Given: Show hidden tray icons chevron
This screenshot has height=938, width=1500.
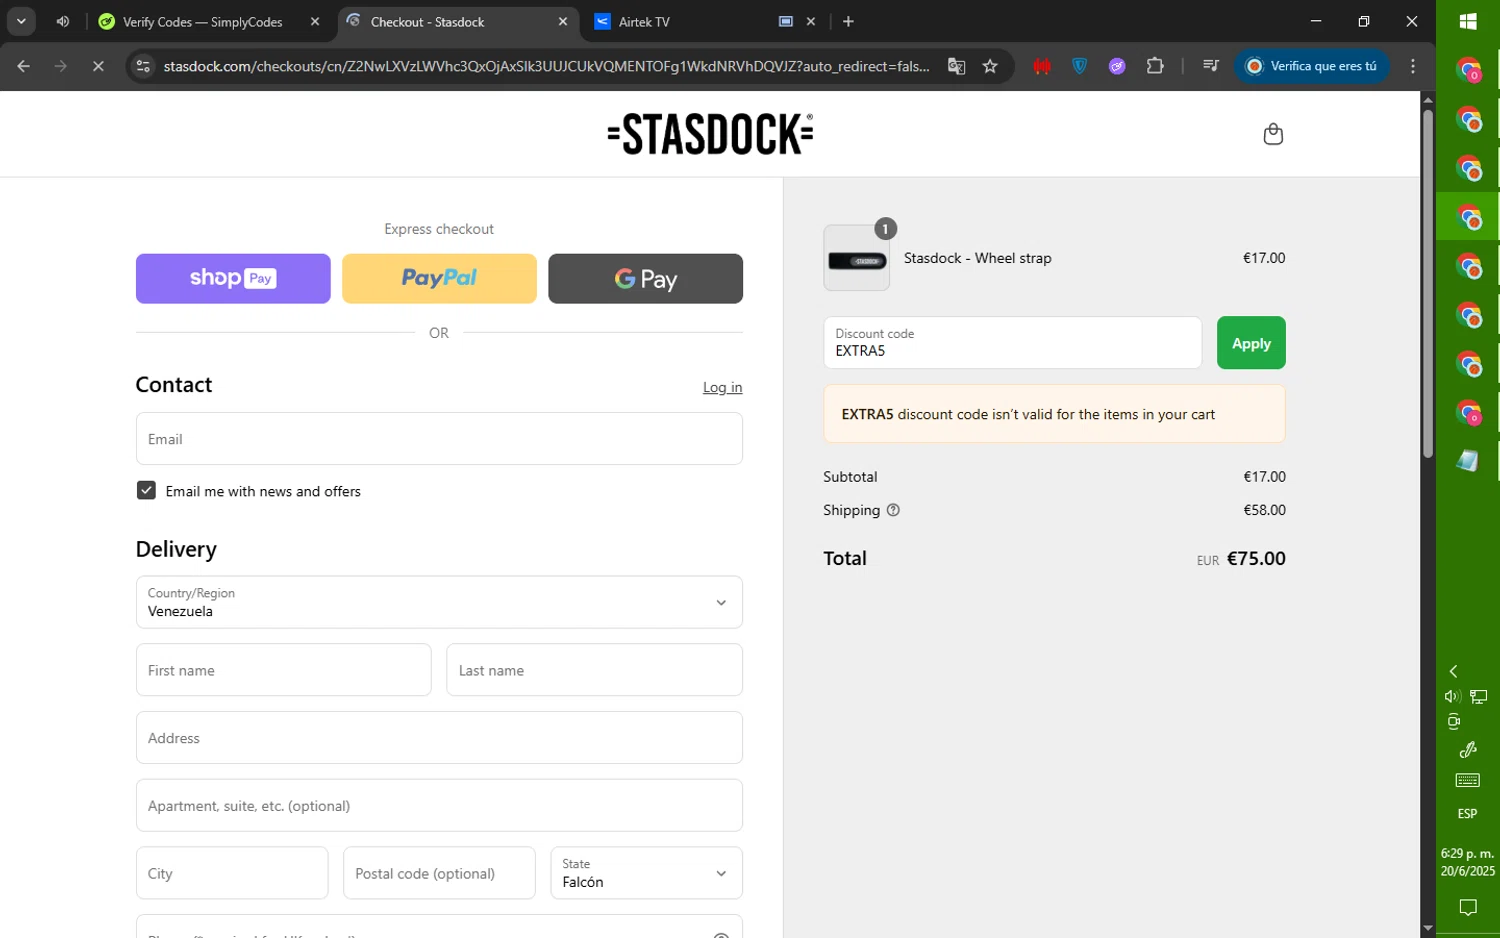Looking at the screenshot, I should [x=1453, y=671].
